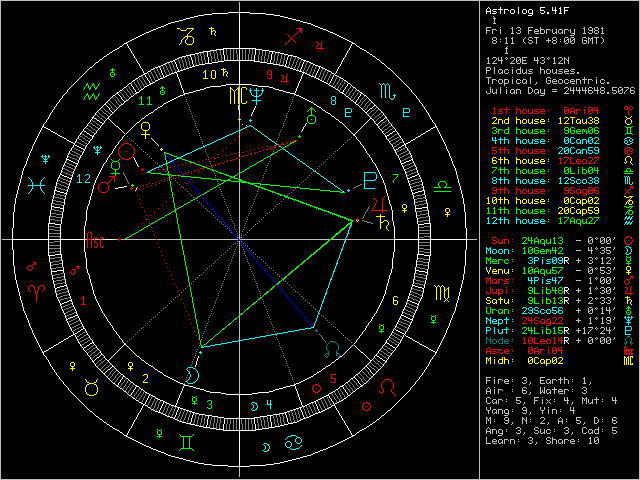This screenshot has width=640, height=480.
Task: Click the 'Sun: 24Aqu13' row
Action: (563, 241)
